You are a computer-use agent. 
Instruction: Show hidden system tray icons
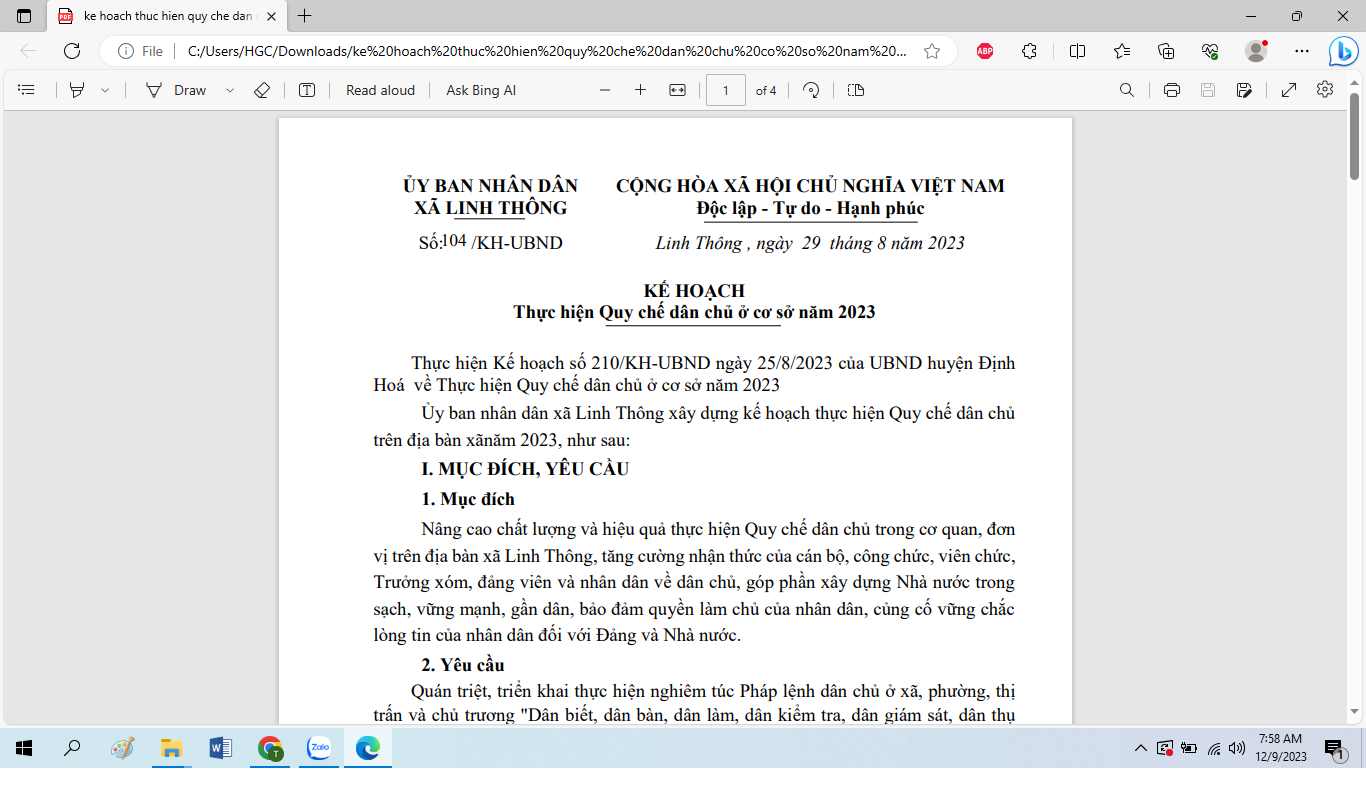coord(1140,748)
